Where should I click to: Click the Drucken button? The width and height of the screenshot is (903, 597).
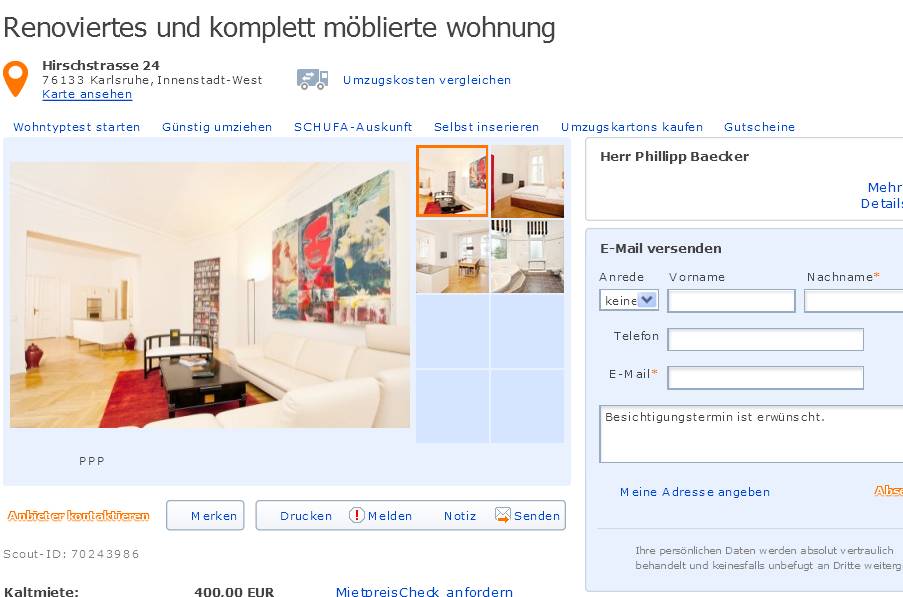[306, 516]
